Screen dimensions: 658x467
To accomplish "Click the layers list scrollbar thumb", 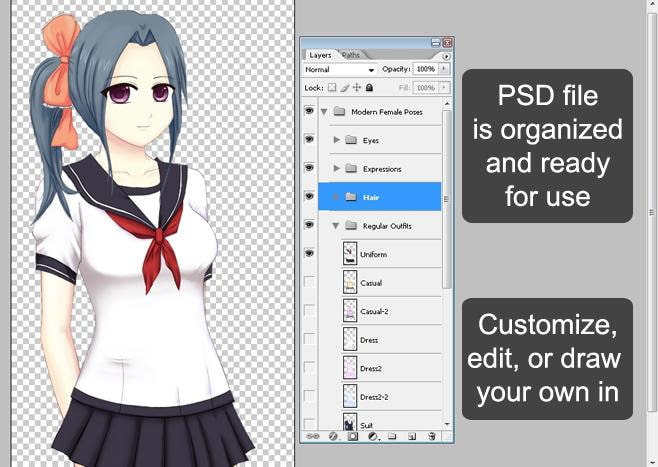I will [447, 199].
